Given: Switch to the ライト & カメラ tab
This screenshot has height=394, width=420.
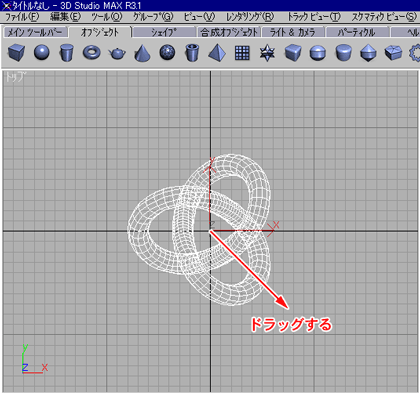Looking at the screenshot, I should [293, 32].
